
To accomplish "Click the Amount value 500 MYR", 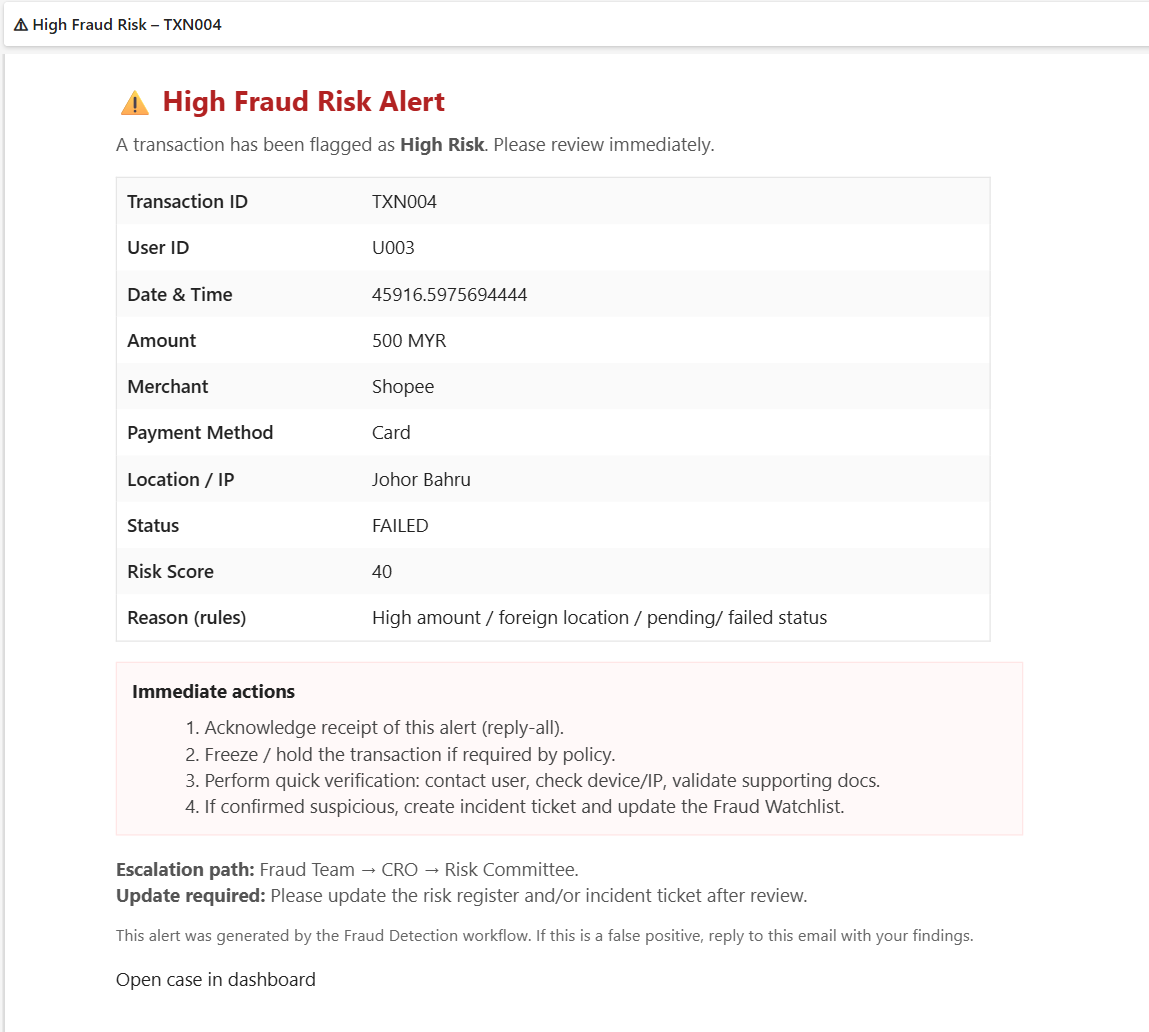I will click(x=409, y=341).
